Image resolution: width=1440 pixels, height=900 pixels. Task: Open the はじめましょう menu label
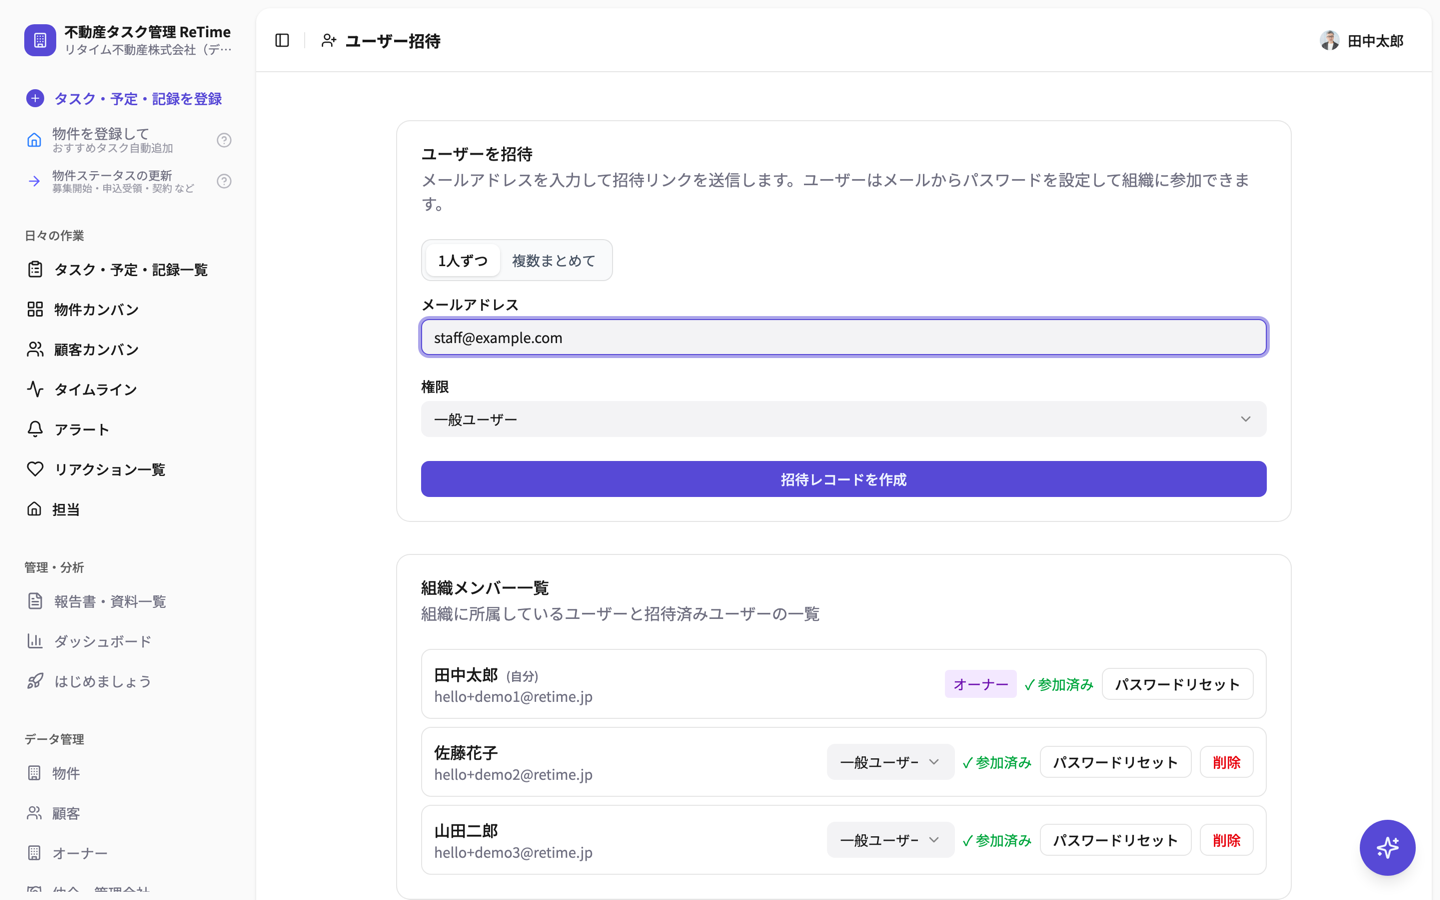[x=103, y=681]
